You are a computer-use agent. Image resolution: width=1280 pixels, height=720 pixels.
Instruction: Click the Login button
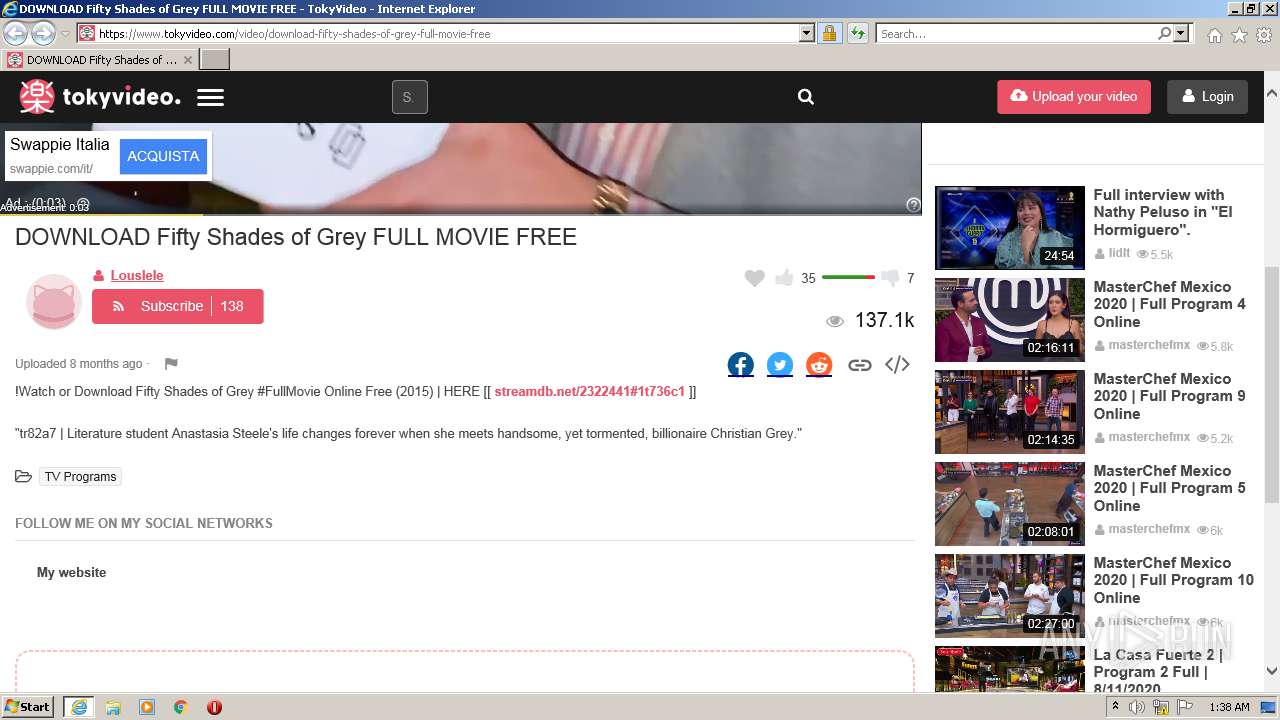[x=1207, y=97]
